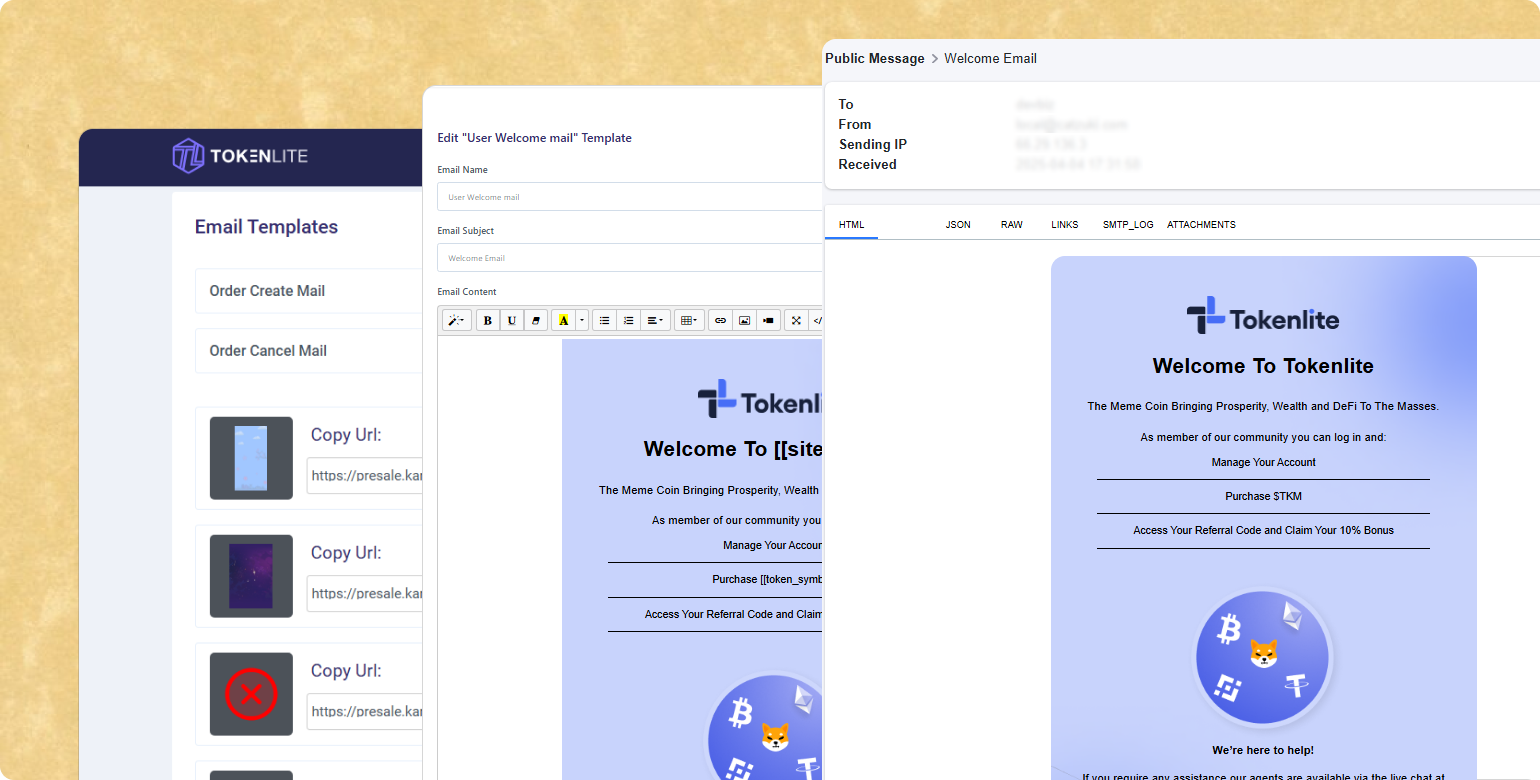Select the first sky-blue image thumbnail
Viewport: 1540px width, 780px height.
click(x=251, y=458)
